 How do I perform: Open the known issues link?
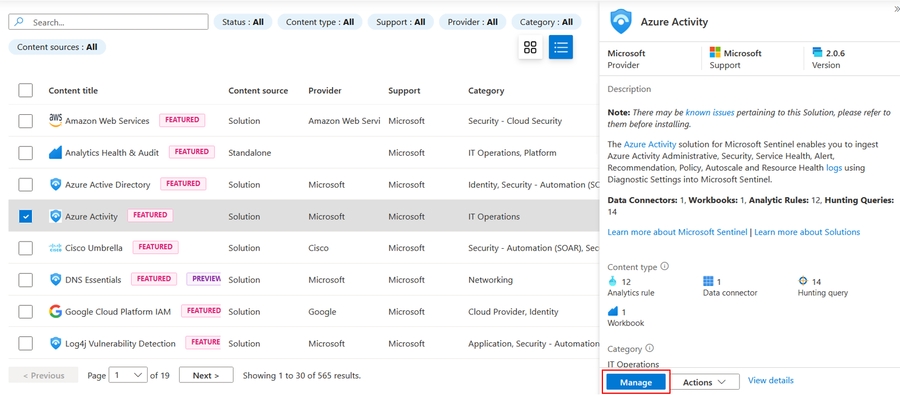(710, 113)
